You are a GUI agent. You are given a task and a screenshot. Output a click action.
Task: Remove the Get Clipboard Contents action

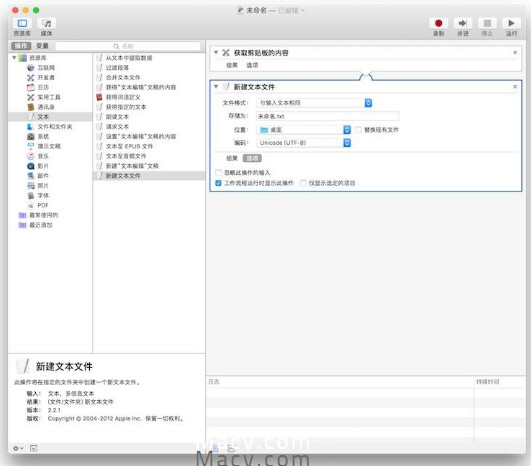click(x=515, y=52)
